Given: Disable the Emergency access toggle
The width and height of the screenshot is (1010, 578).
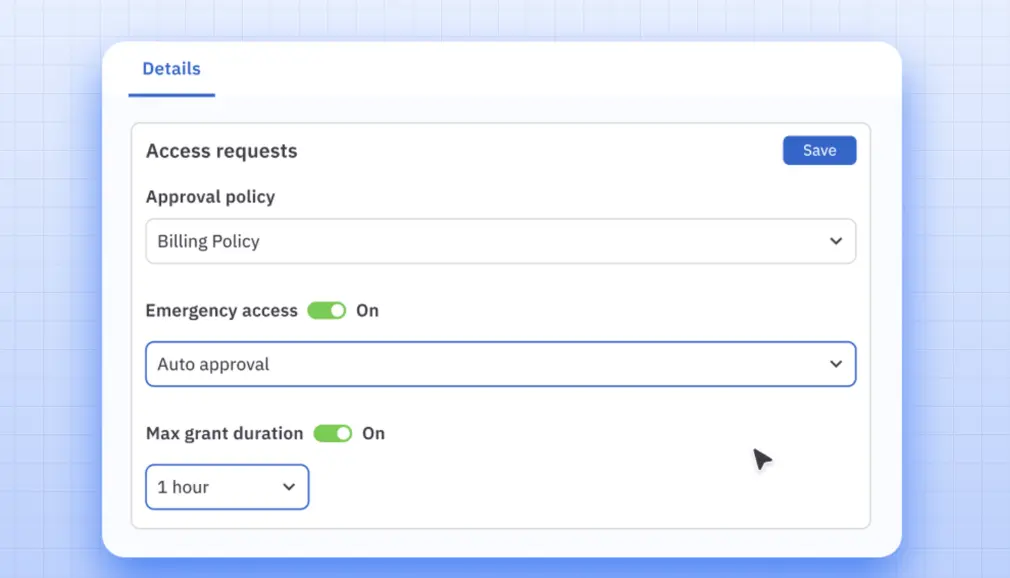Looking at the screenshot, I should click(x=326, y=310).
